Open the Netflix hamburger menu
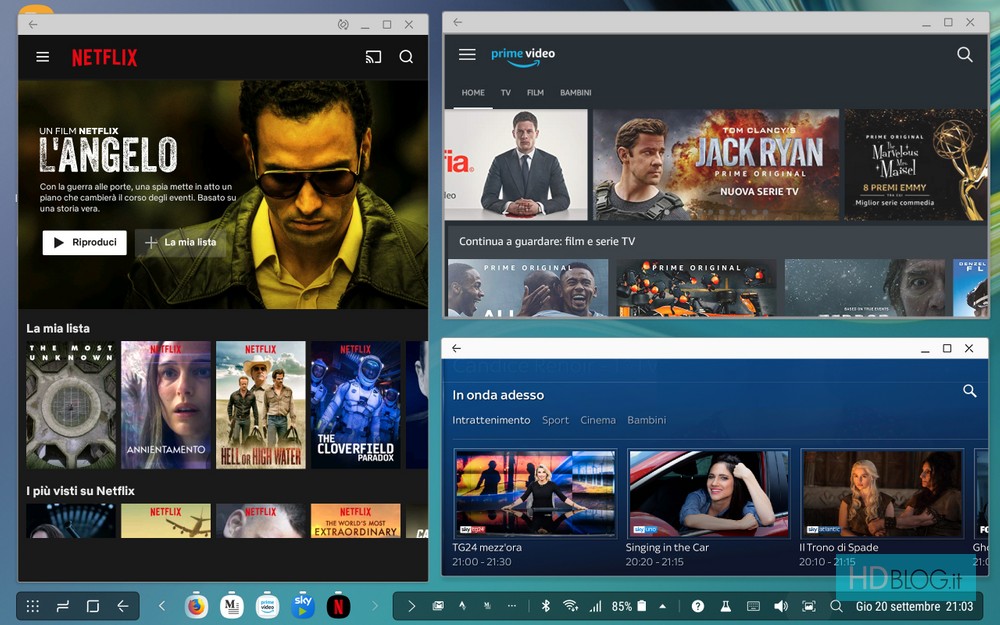Screen dimensions: 1000x625 [x=43, y=57]
